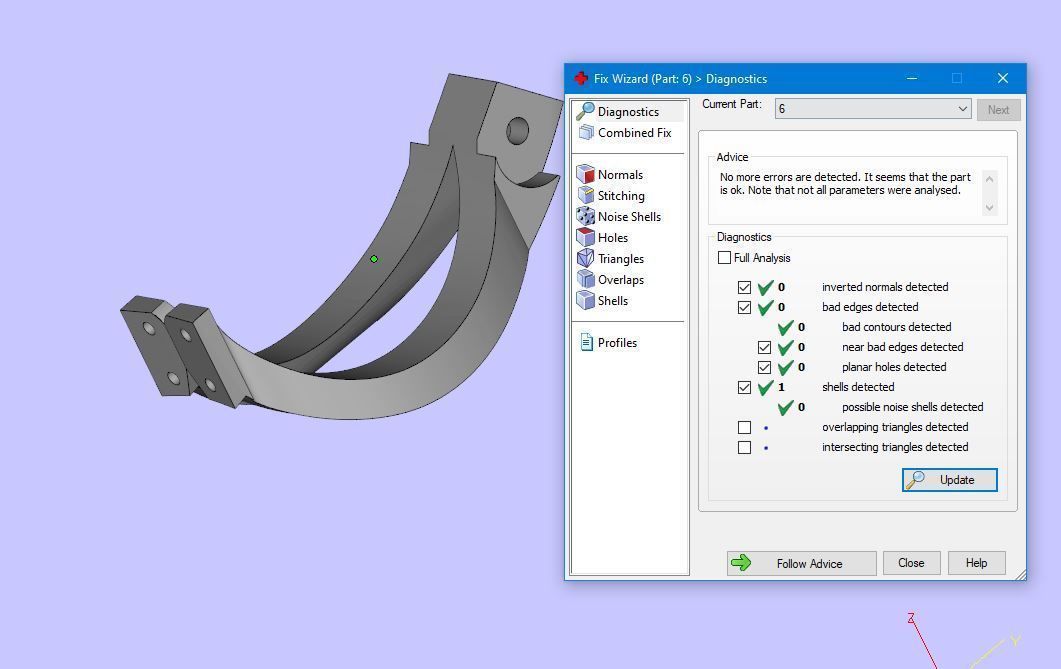
Task: Click Advice box scroll down arrow
Action: click(989, 208)
